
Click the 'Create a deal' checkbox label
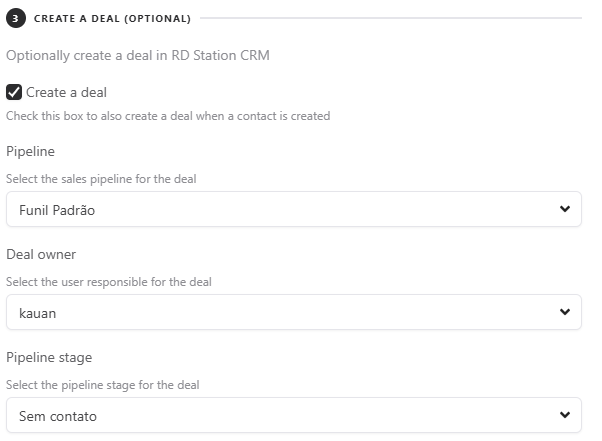coord(66,92)
